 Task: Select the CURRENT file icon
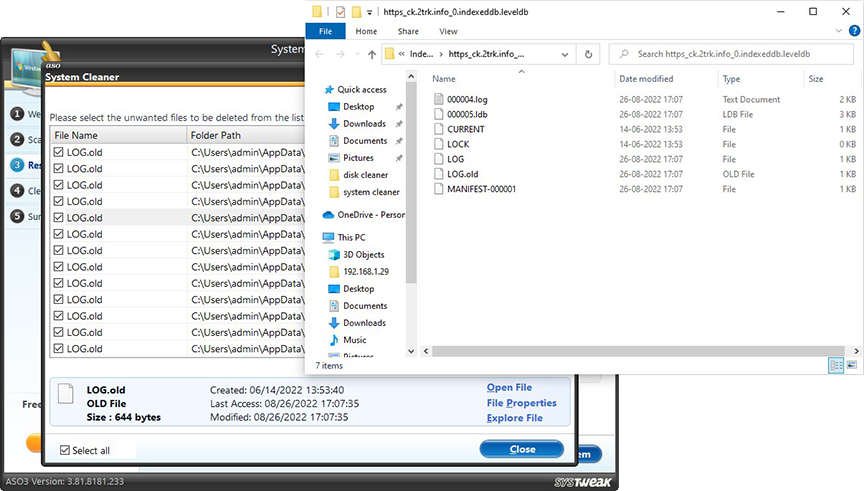439,129
